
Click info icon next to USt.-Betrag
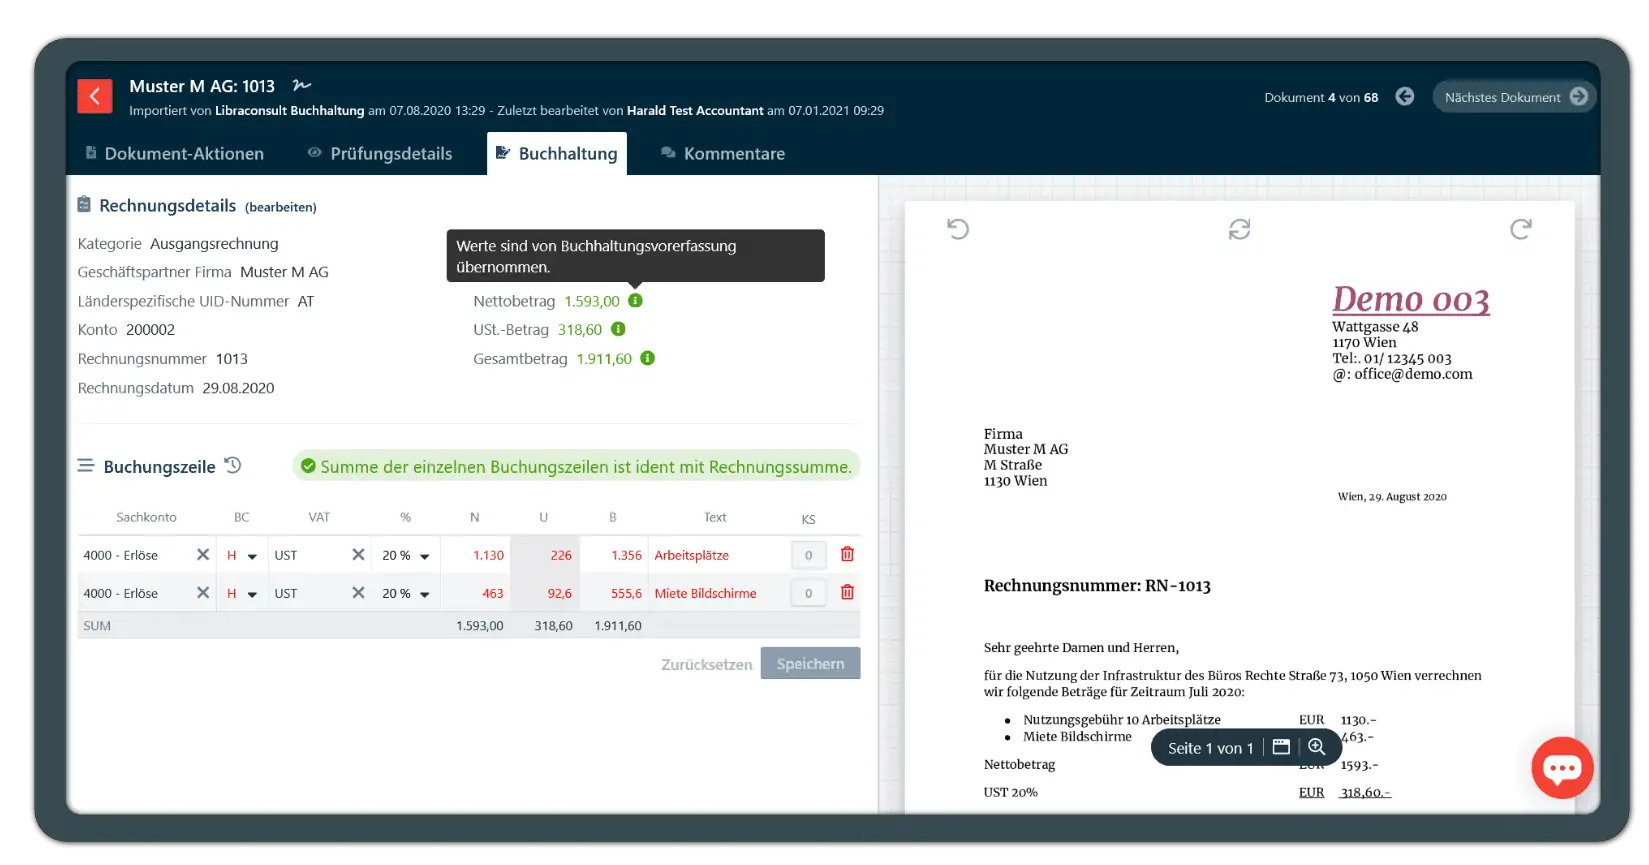pos(618,329)
